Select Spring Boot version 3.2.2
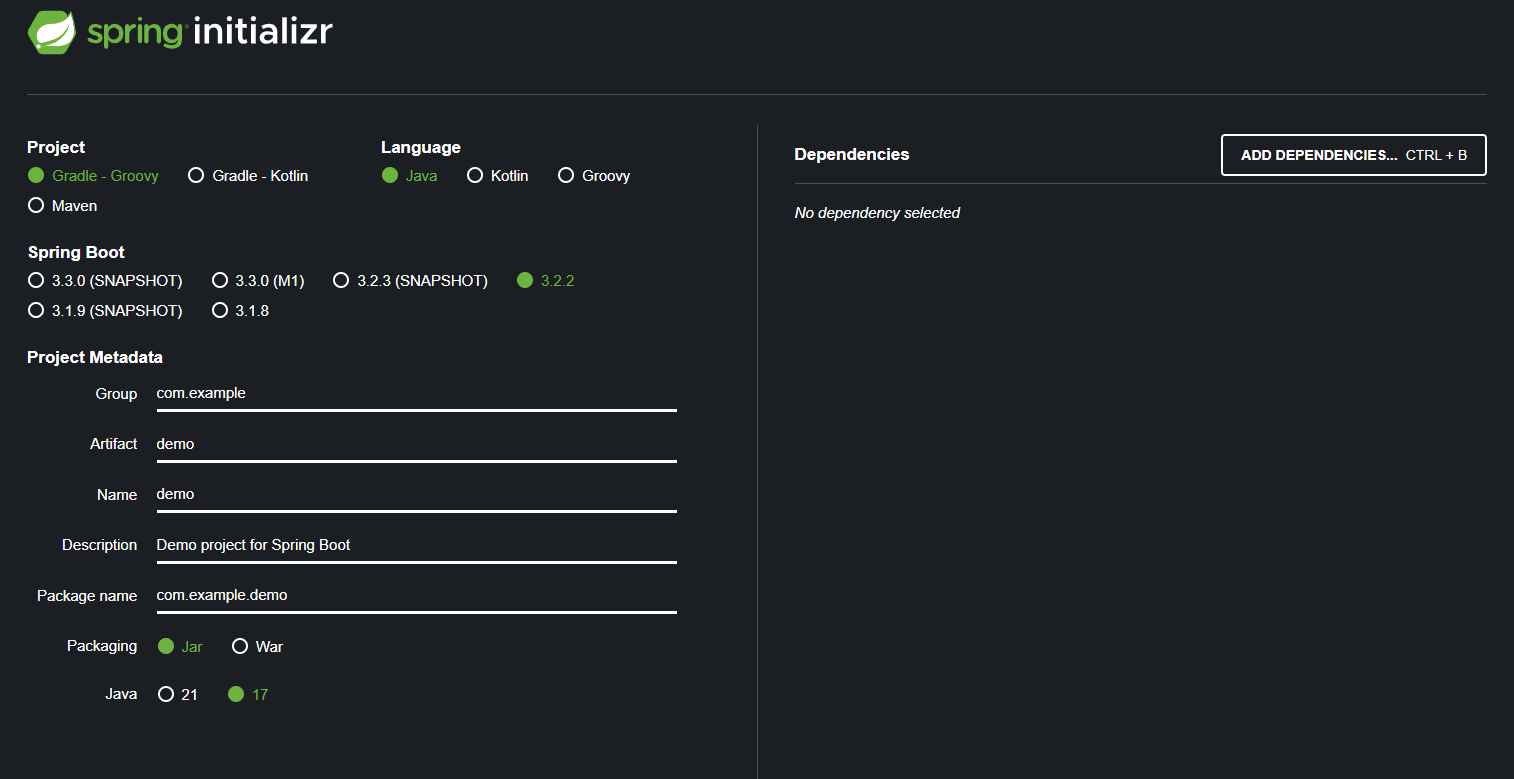 coord(546,281)
